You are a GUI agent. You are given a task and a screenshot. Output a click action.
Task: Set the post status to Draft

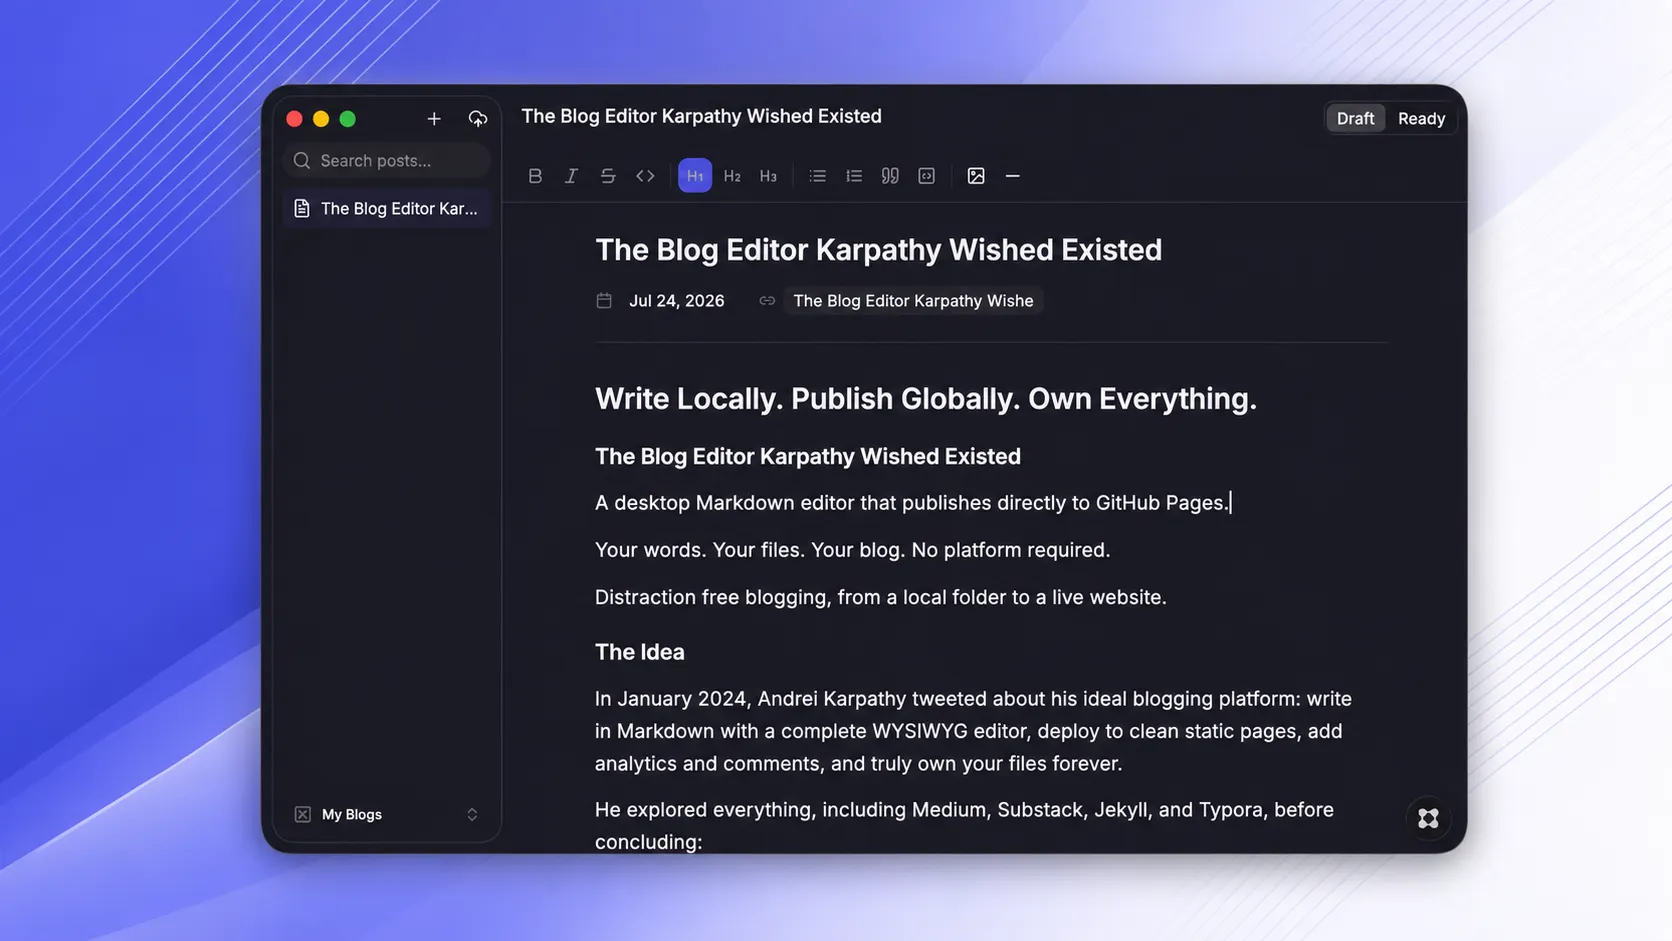pos(1355,118)
